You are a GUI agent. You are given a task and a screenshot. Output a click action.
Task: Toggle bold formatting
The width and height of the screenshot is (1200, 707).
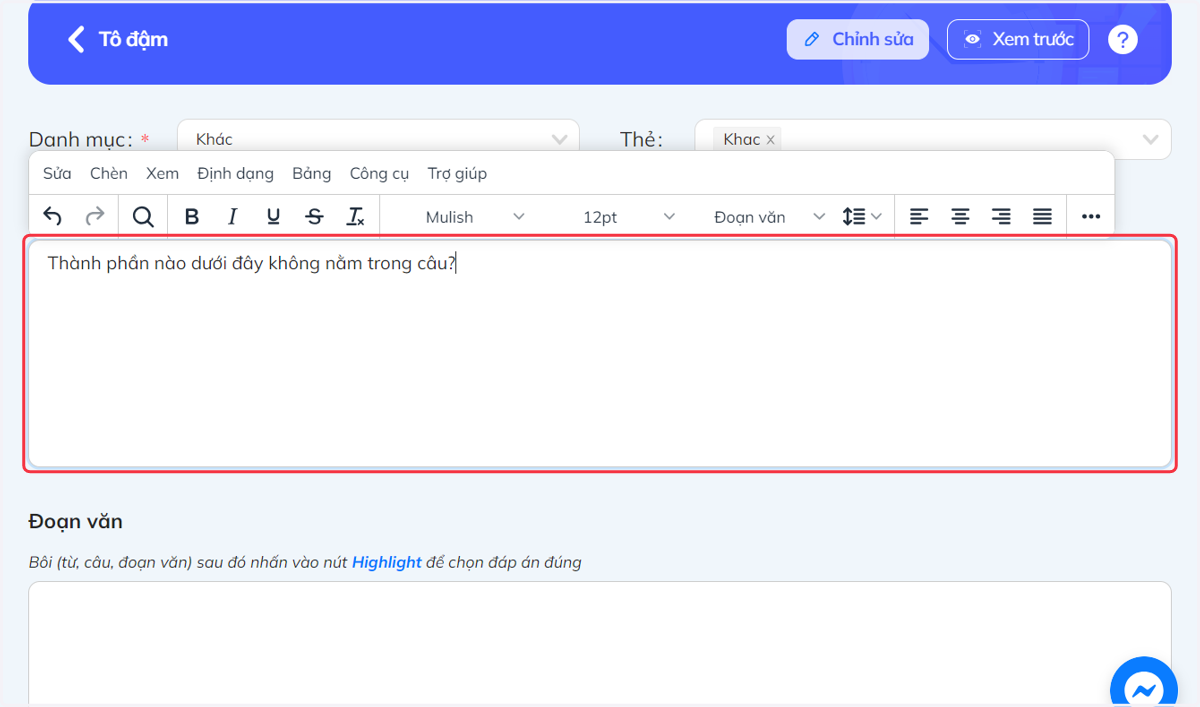point(192,216)
